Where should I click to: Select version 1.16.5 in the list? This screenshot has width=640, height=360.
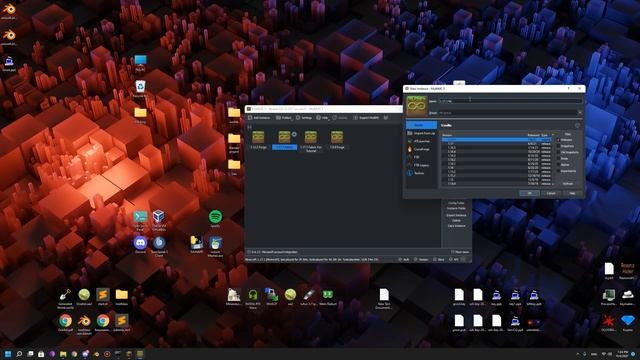496,148
